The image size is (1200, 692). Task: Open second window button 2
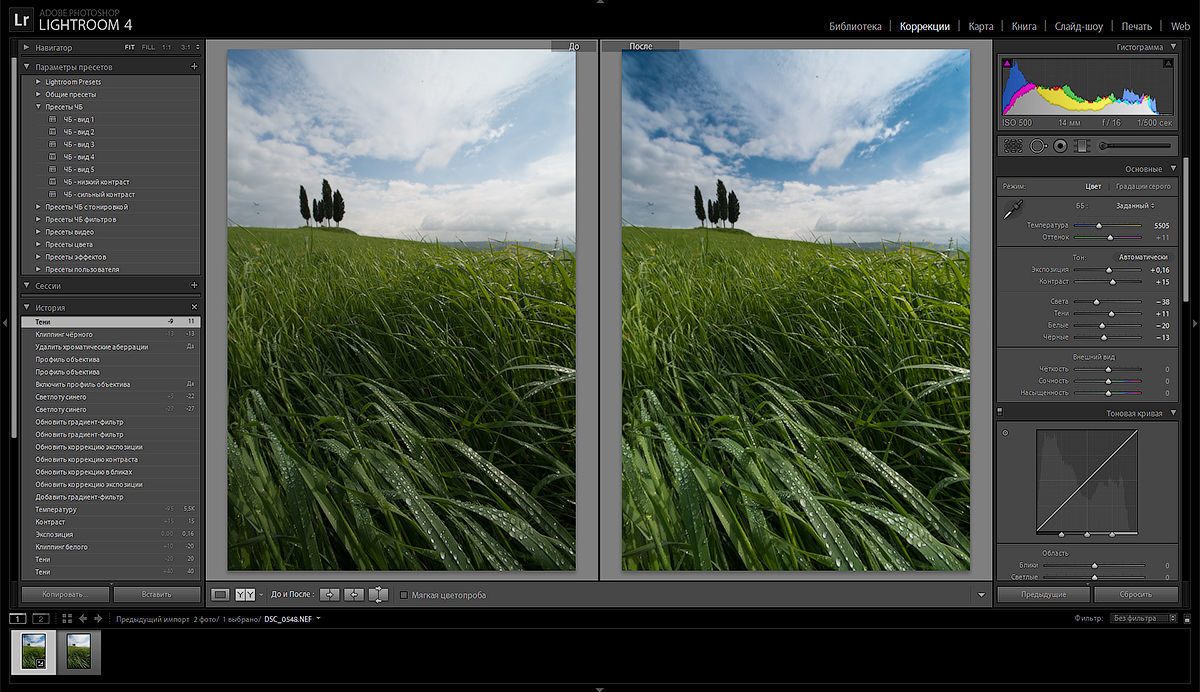(x=41, y=618)
